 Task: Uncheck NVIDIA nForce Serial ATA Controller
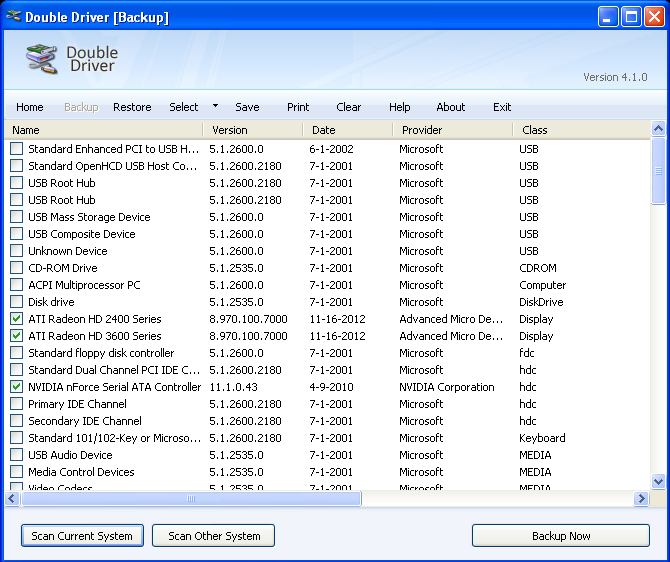[16, 387]
